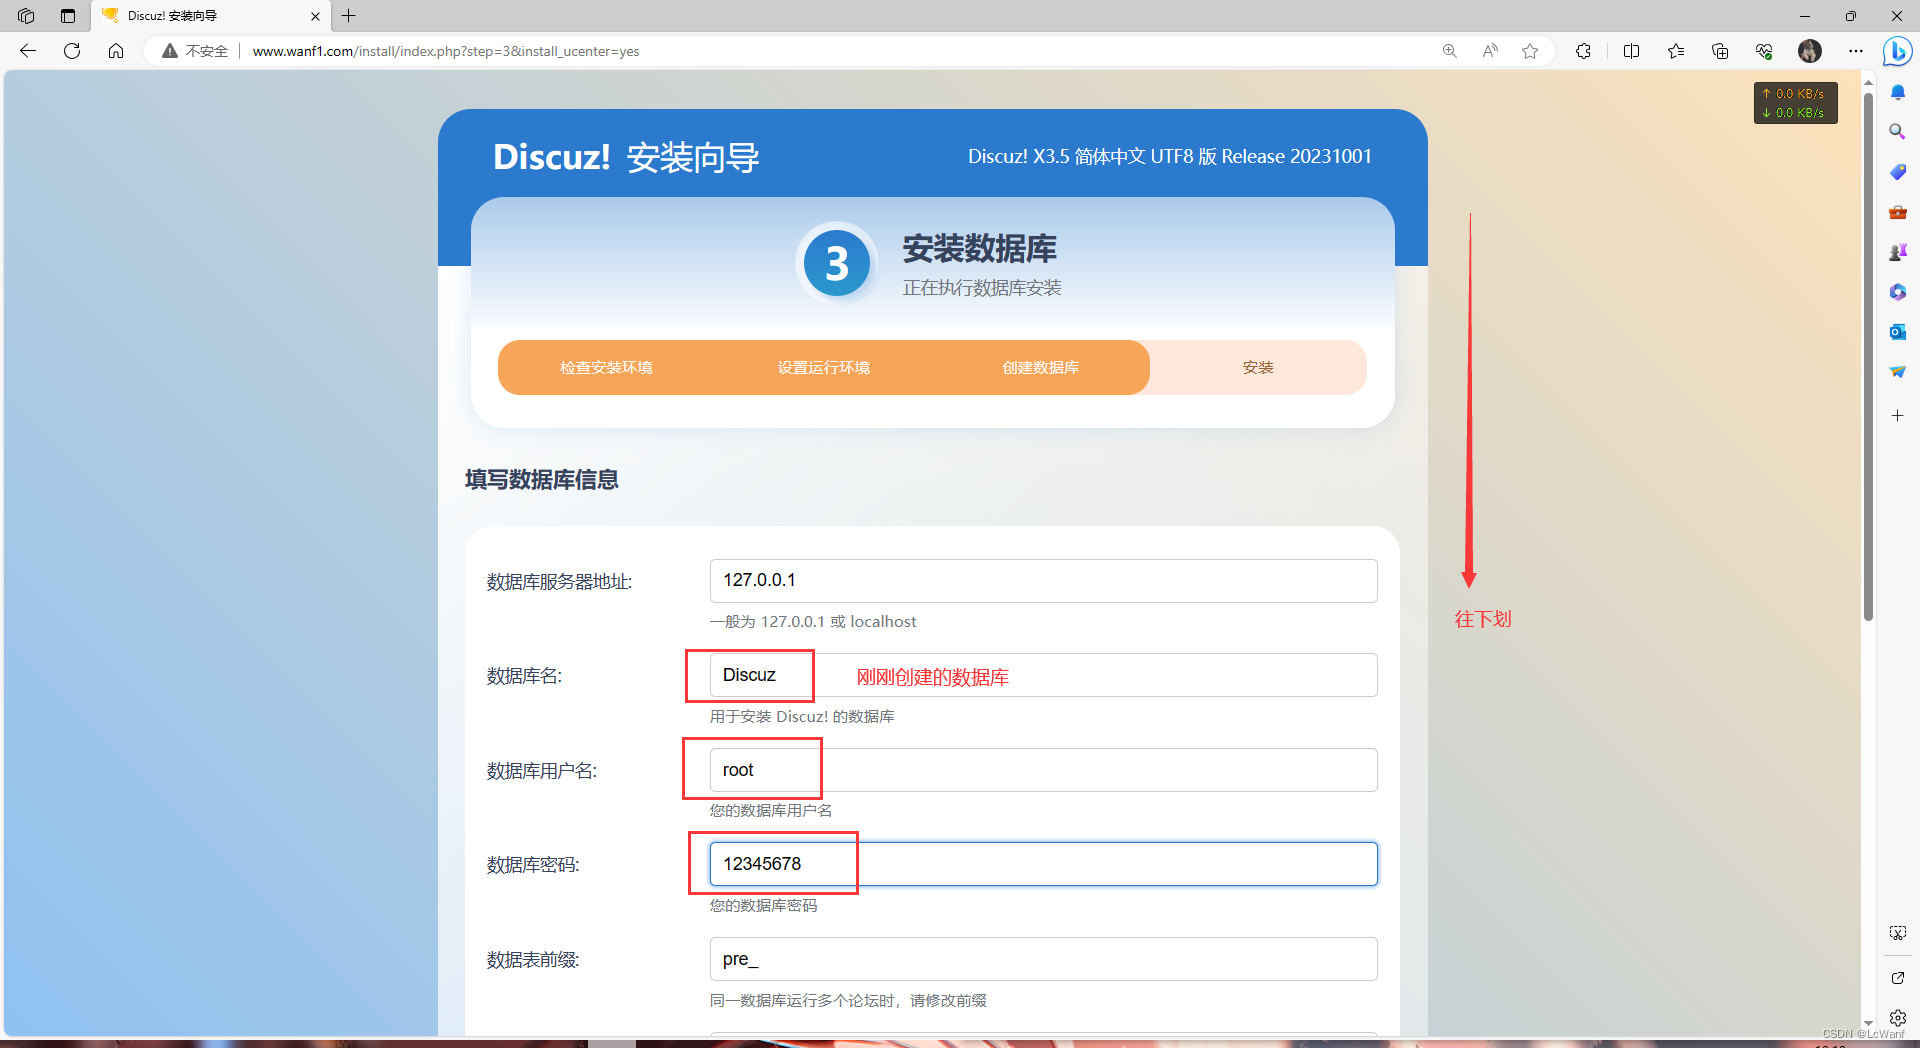Viewport: 1920px width, 1048px height.
Task: Open the sidebar Drop paper plane icon
Action: tap(1897, 371)
